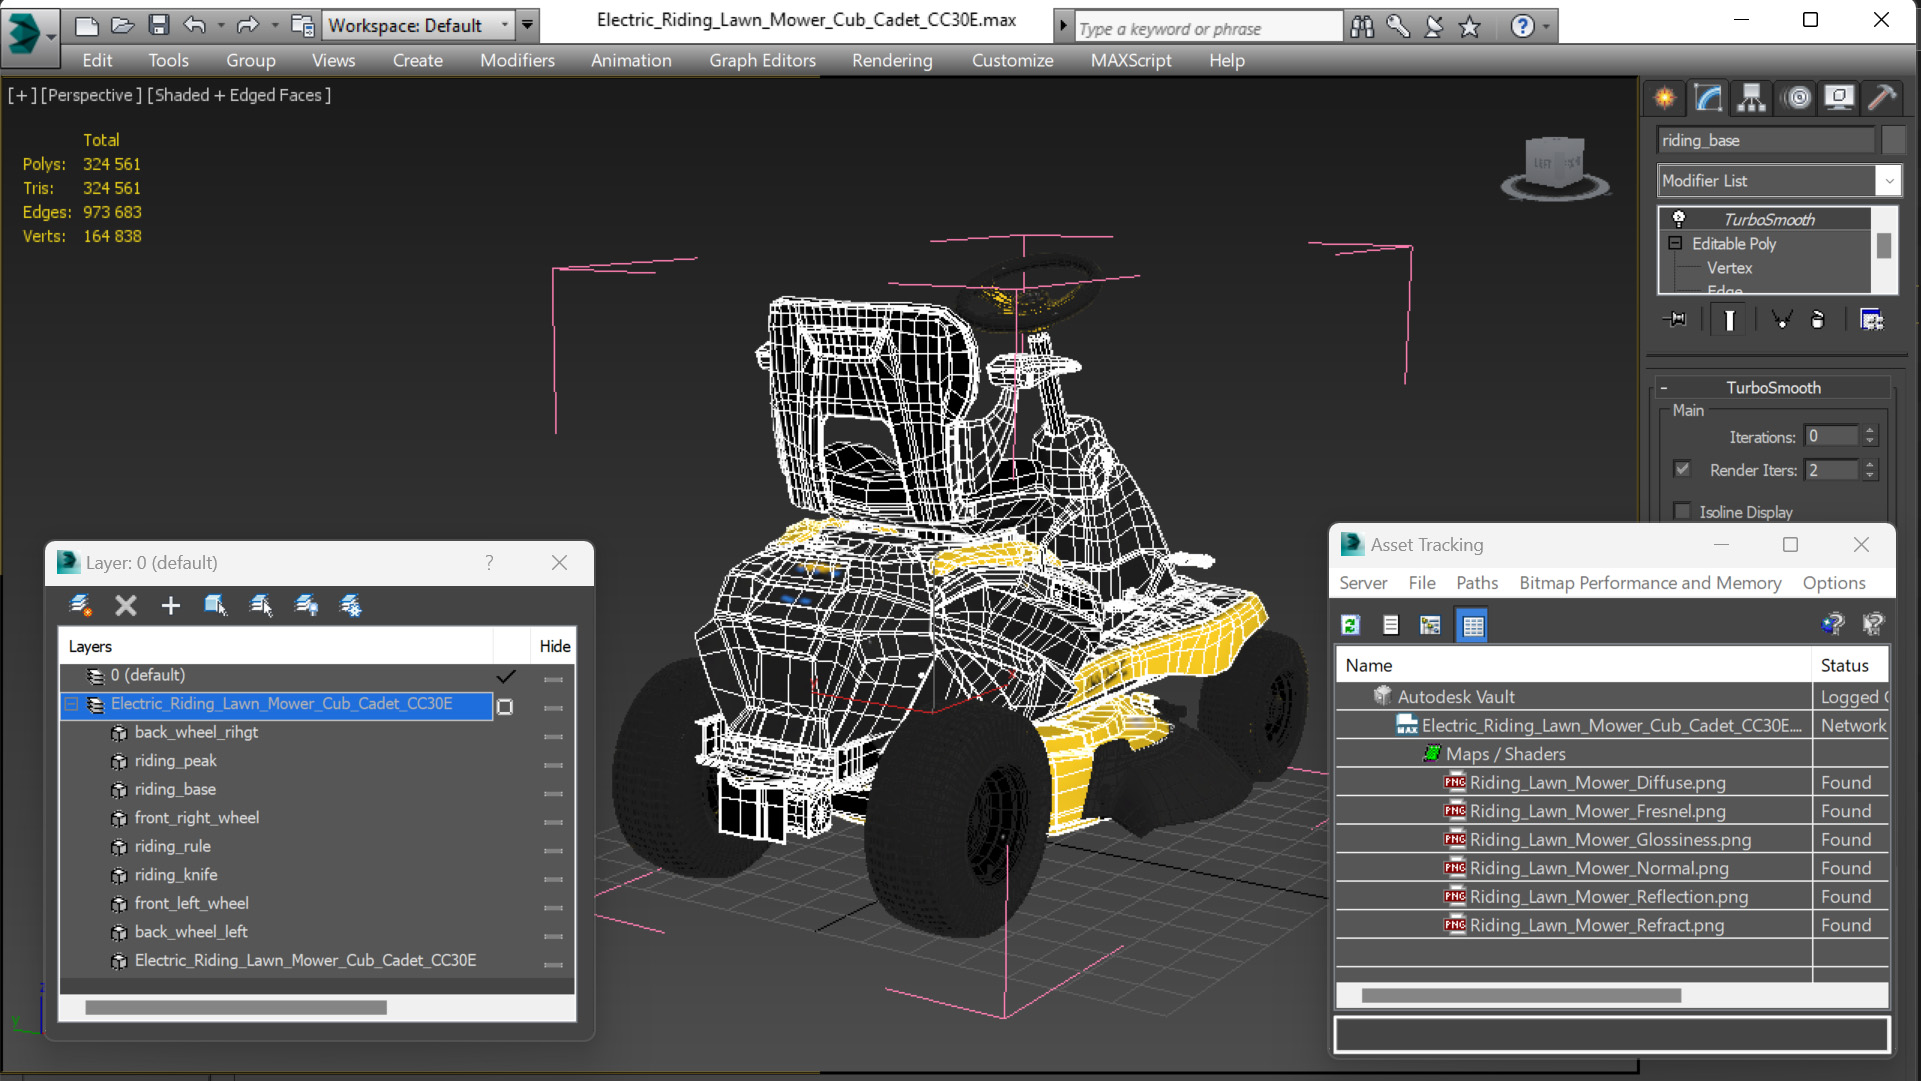Open the Rendering menu
This screenshot has height=1081, width=1921.
click(x=892, y=60)
